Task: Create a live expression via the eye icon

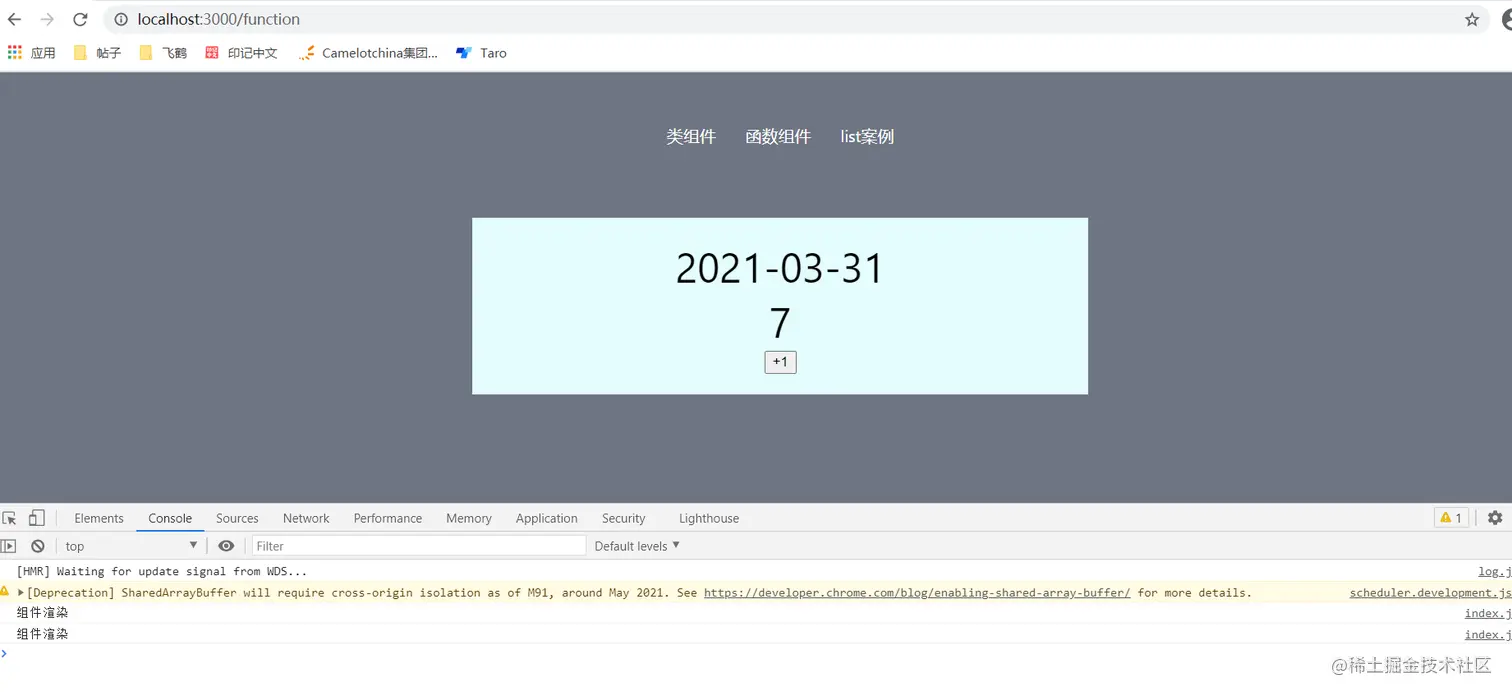Action: [x=226, y=546]
